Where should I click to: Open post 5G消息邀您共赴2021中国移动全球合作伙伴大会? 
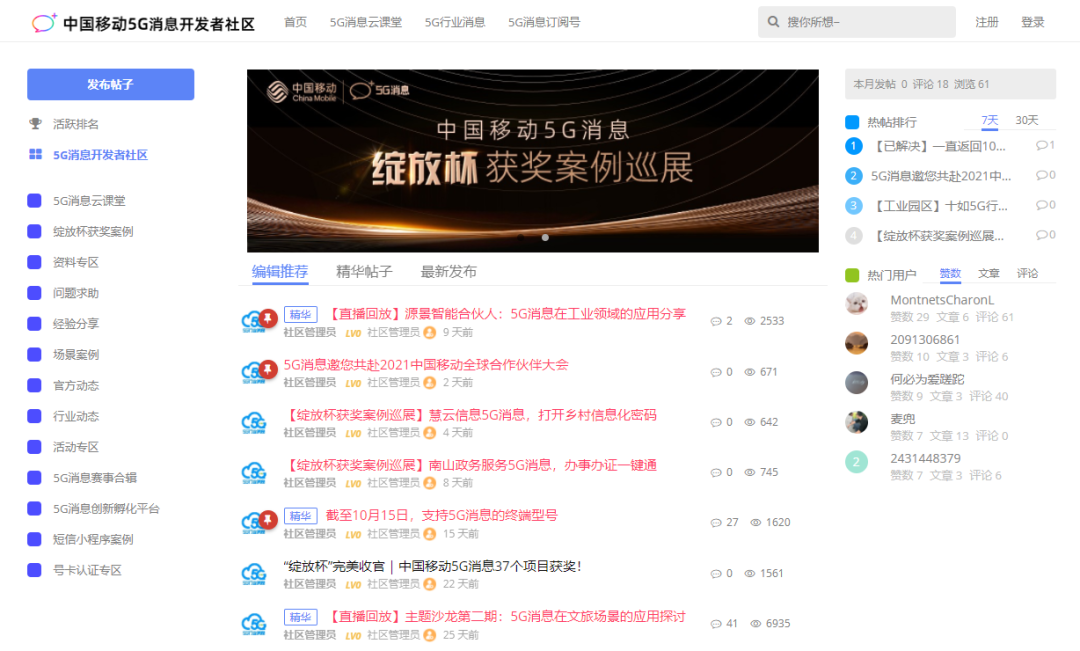tap(426, 364)
